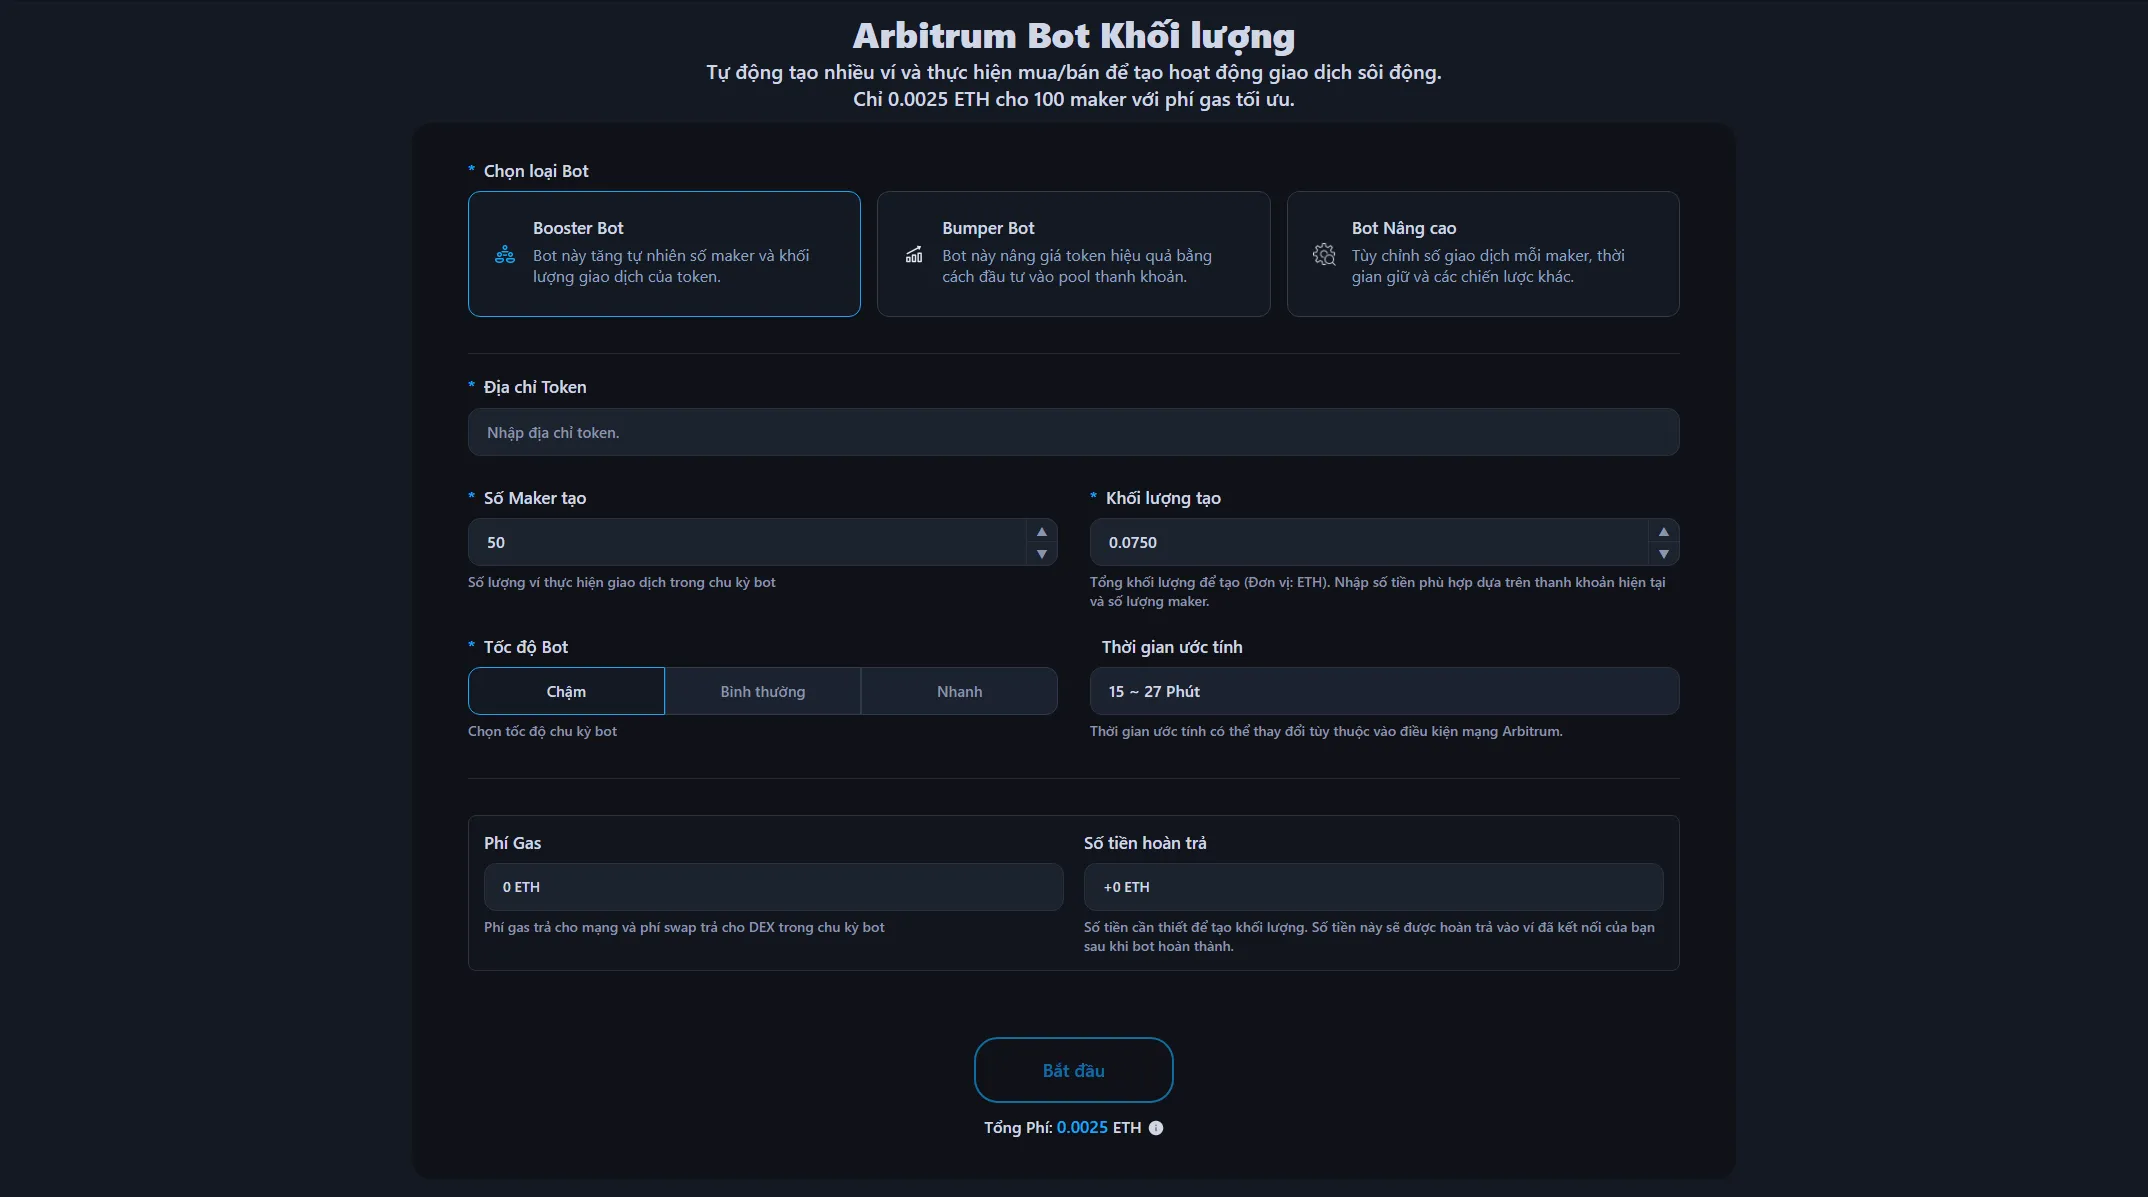Screen dimensions: 2148x1197
Task: Click the Booster Bot group icon
Action: 505,254
